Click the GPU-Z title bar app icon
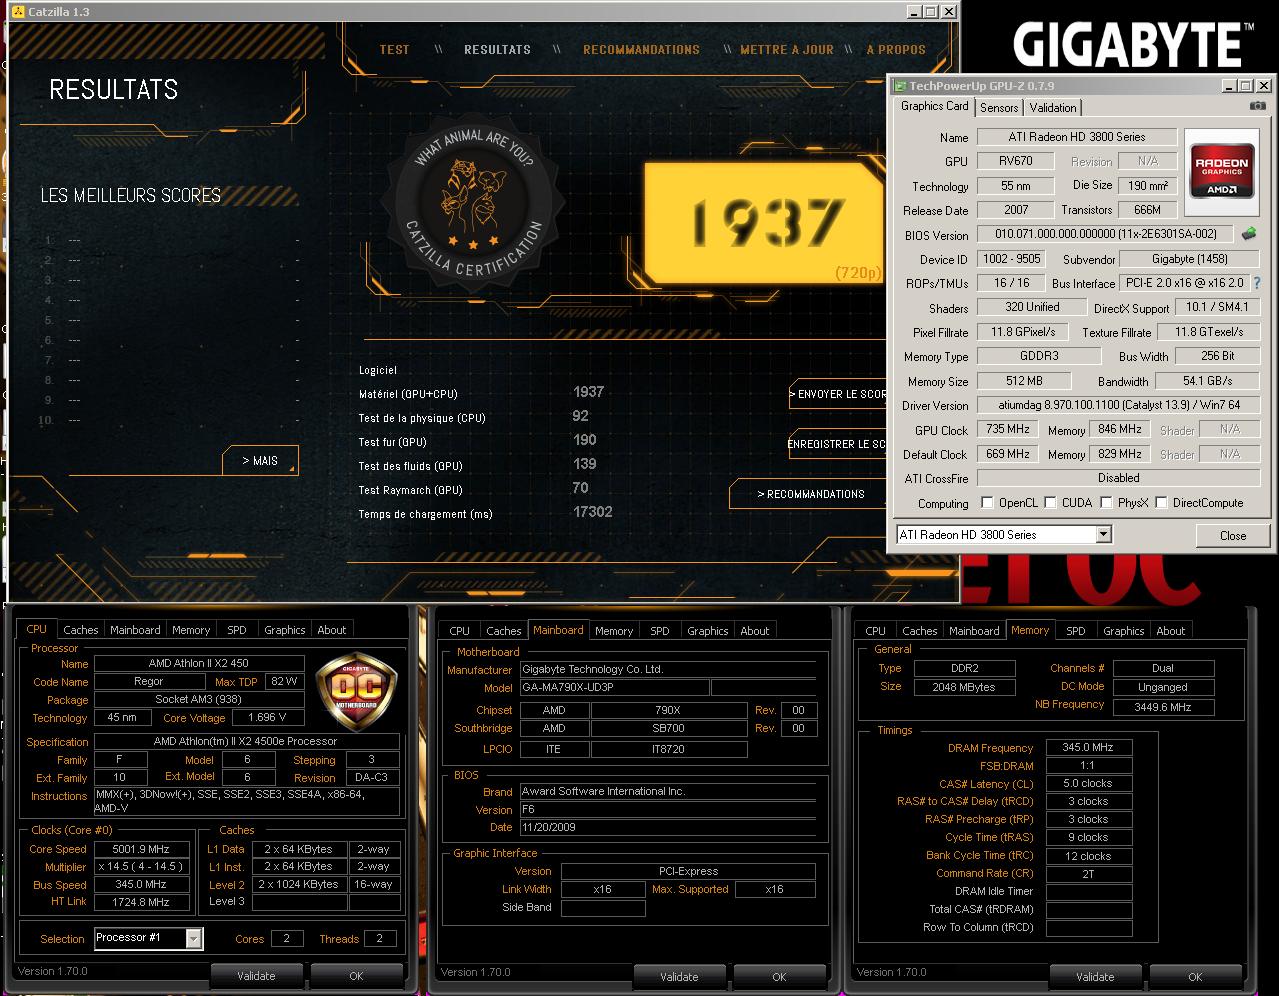 900,86
